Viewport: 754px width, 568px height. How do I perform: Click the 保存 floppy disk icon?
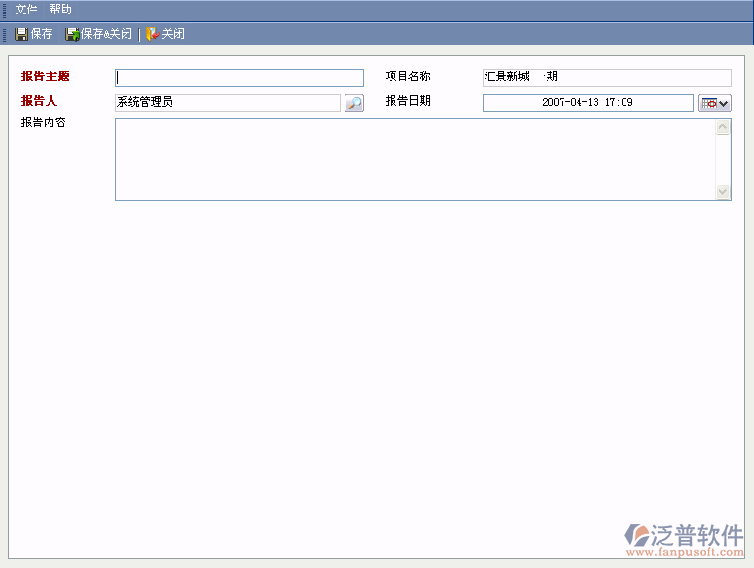click(21, 34)
